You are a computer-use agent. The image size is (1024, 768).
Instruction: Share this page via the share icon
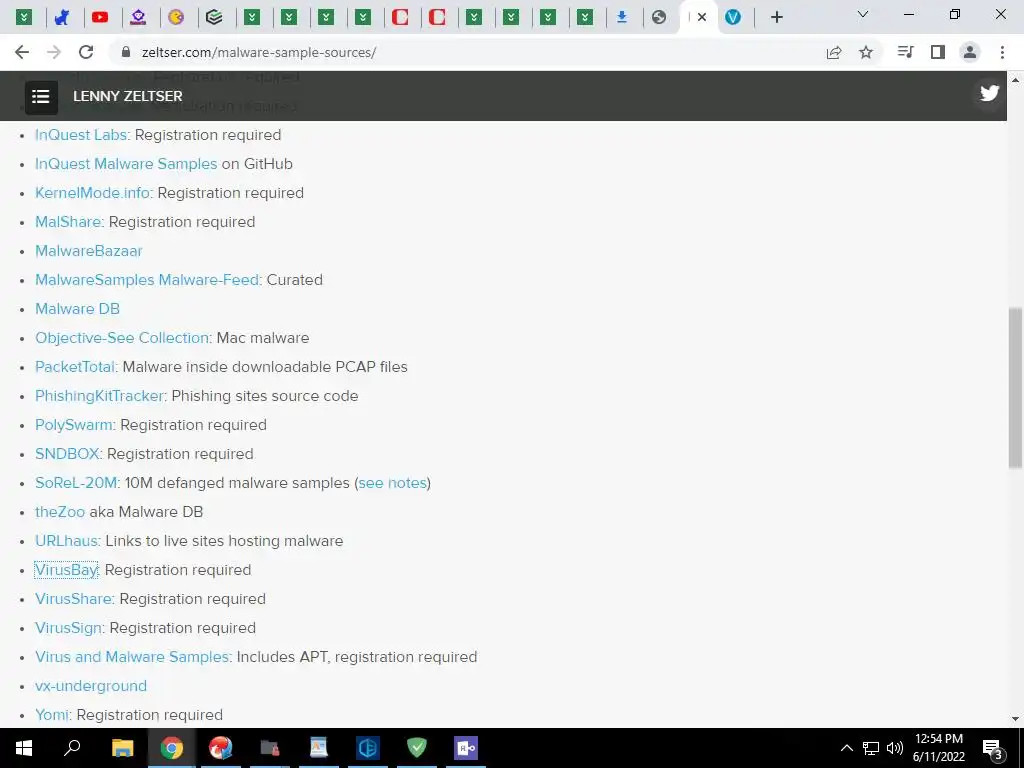834,52
